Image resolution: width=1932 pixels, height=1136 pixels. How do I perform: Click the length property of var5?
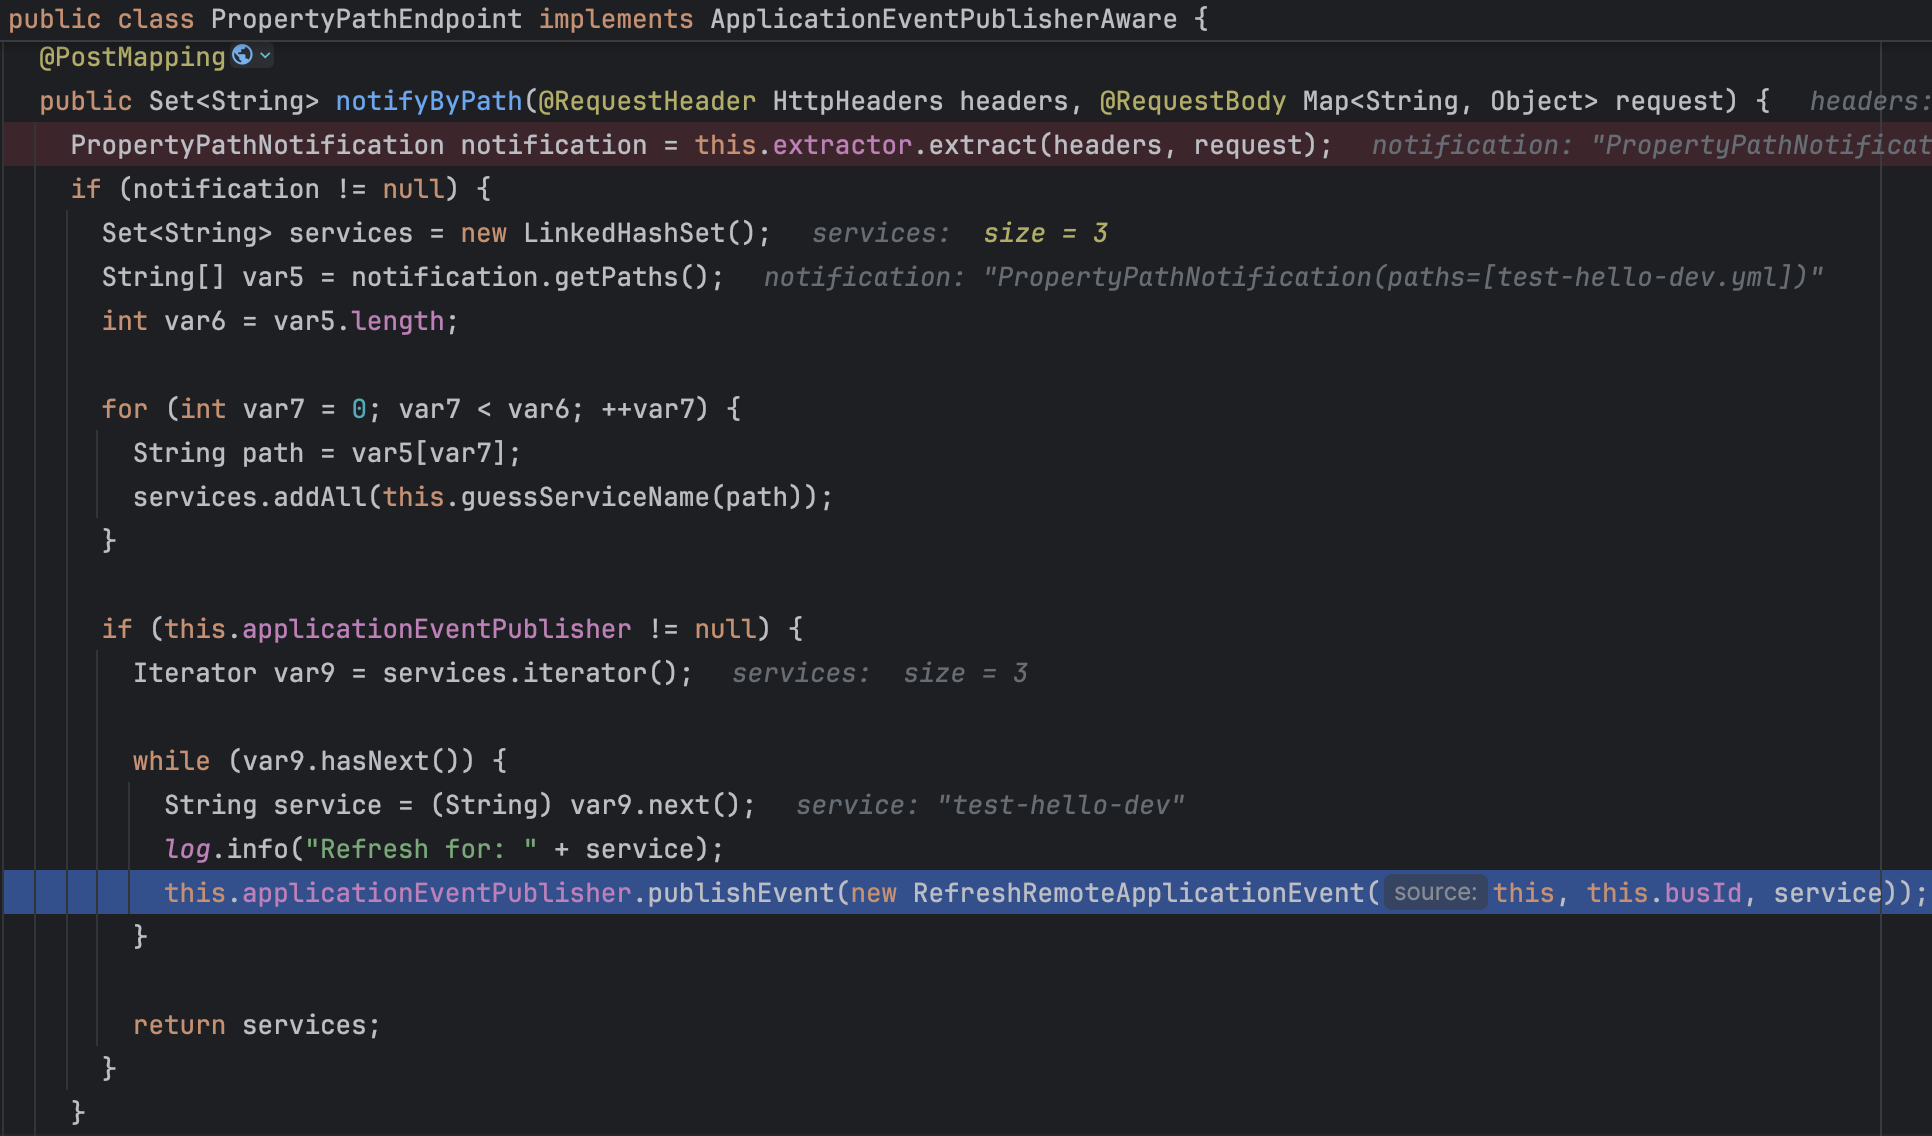point(398,321)
